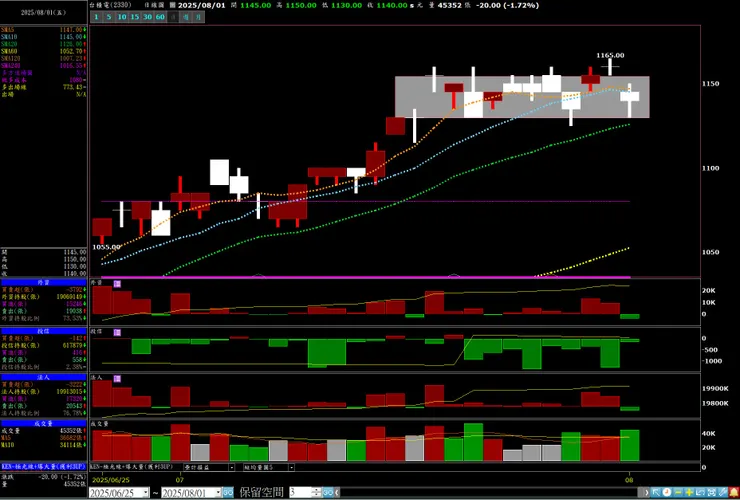Select the 15-minute timeframe button
740x500 pixels.
click(x=135, y=17)
